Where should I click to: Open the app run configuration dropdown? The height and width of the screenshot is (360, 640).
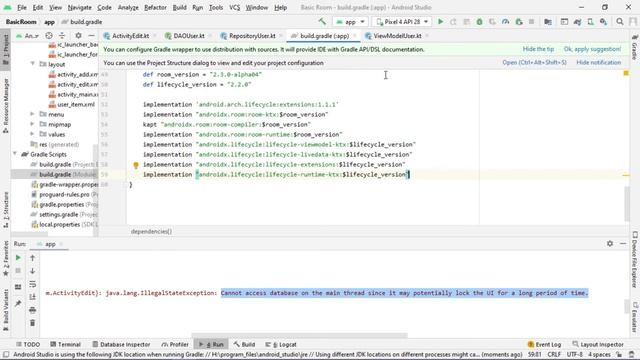click(x=350, y=22)
